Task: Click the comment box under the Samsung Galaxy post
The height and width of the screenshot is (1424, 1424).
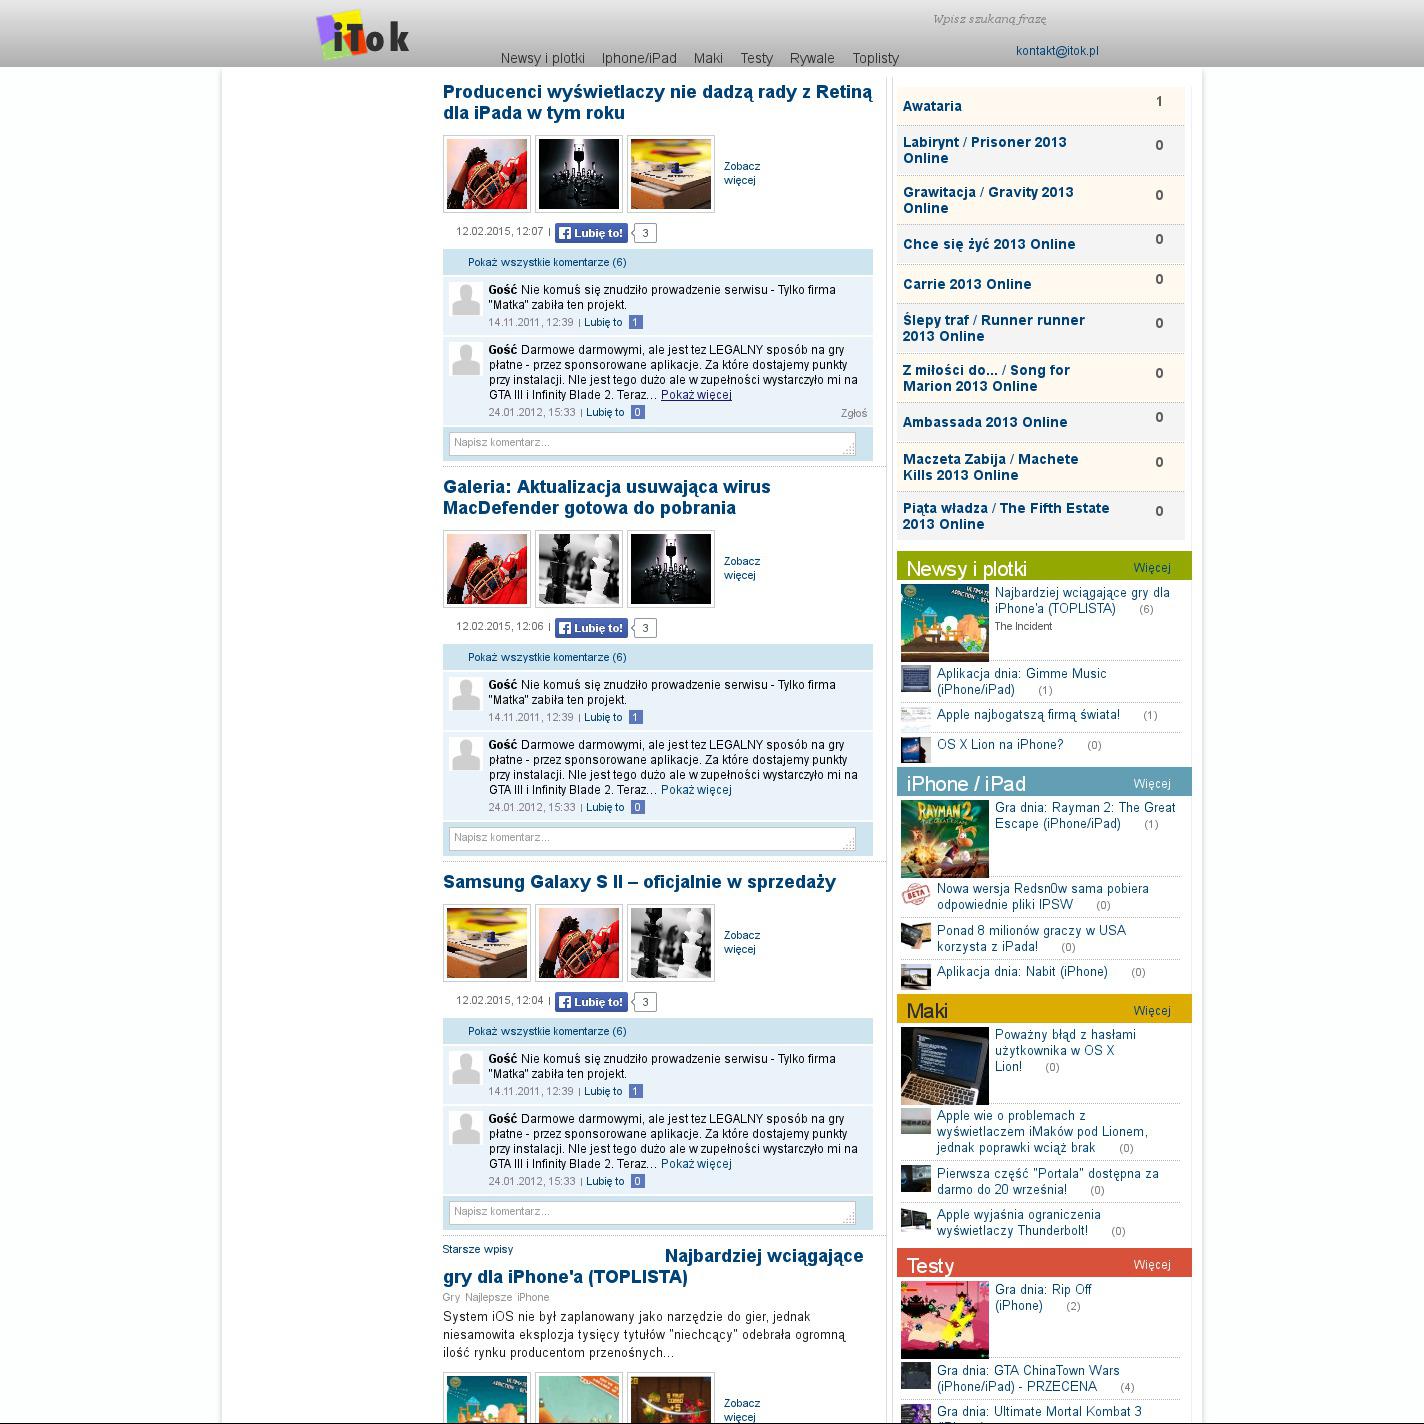Action: click(651, 1212)
